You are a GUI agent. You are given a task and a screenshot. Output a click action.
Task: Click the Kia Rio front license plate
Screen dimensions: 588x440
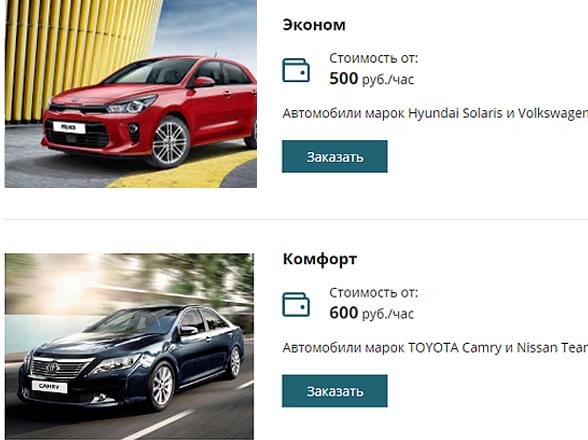[x=69, y=127]
